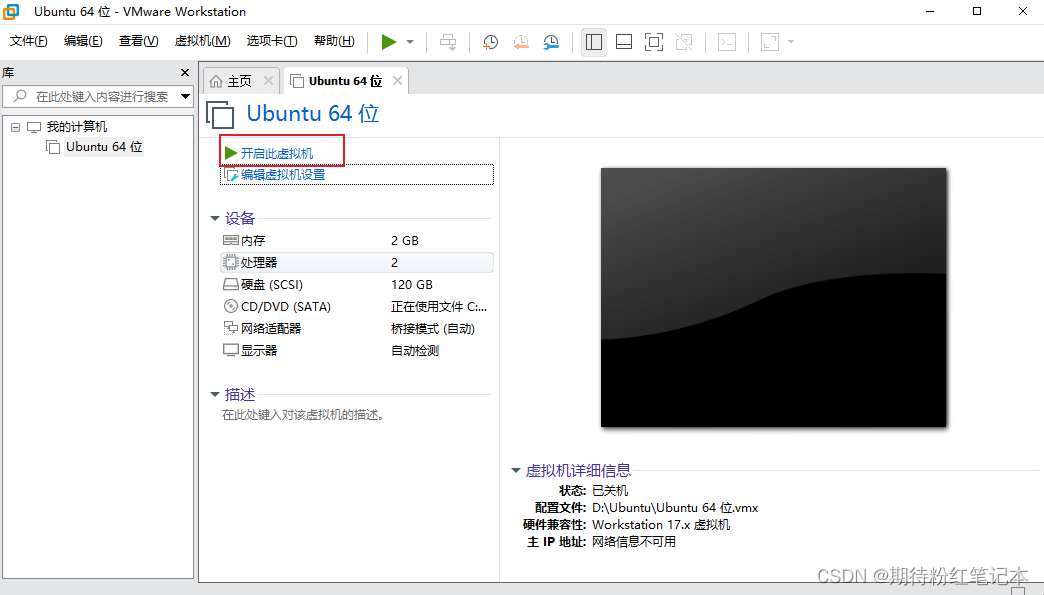Click the green power-on toolbar play button
1044x595 pixels.
point(389,42)
